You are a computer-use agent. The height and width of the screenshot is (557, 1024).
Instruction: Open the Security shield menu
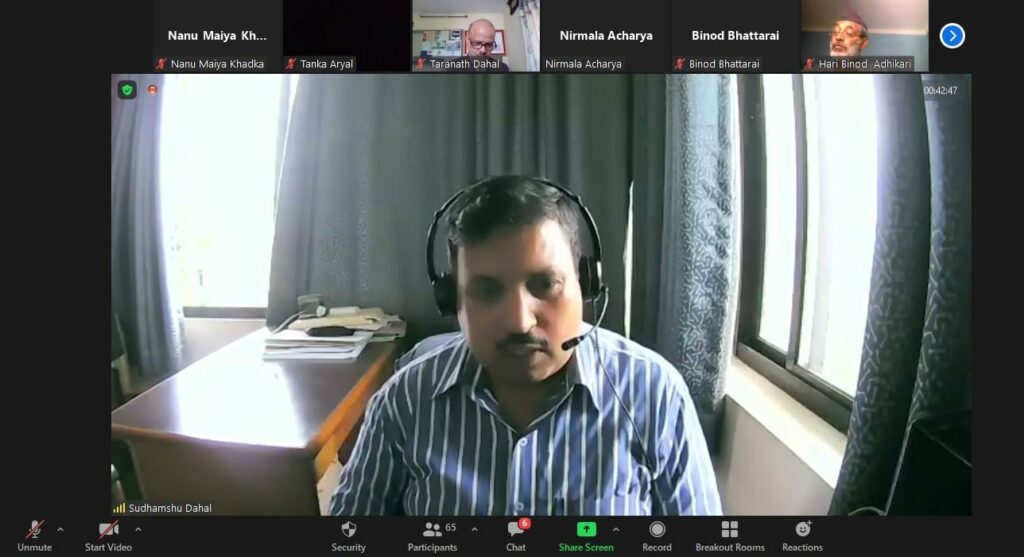348,534
